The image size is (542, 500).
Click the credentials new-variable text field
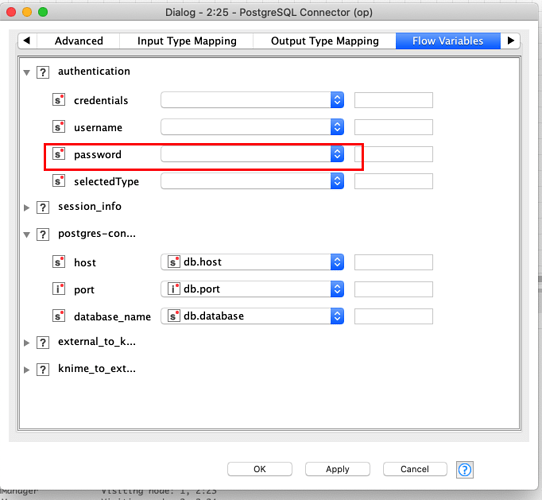click(393, 100)
